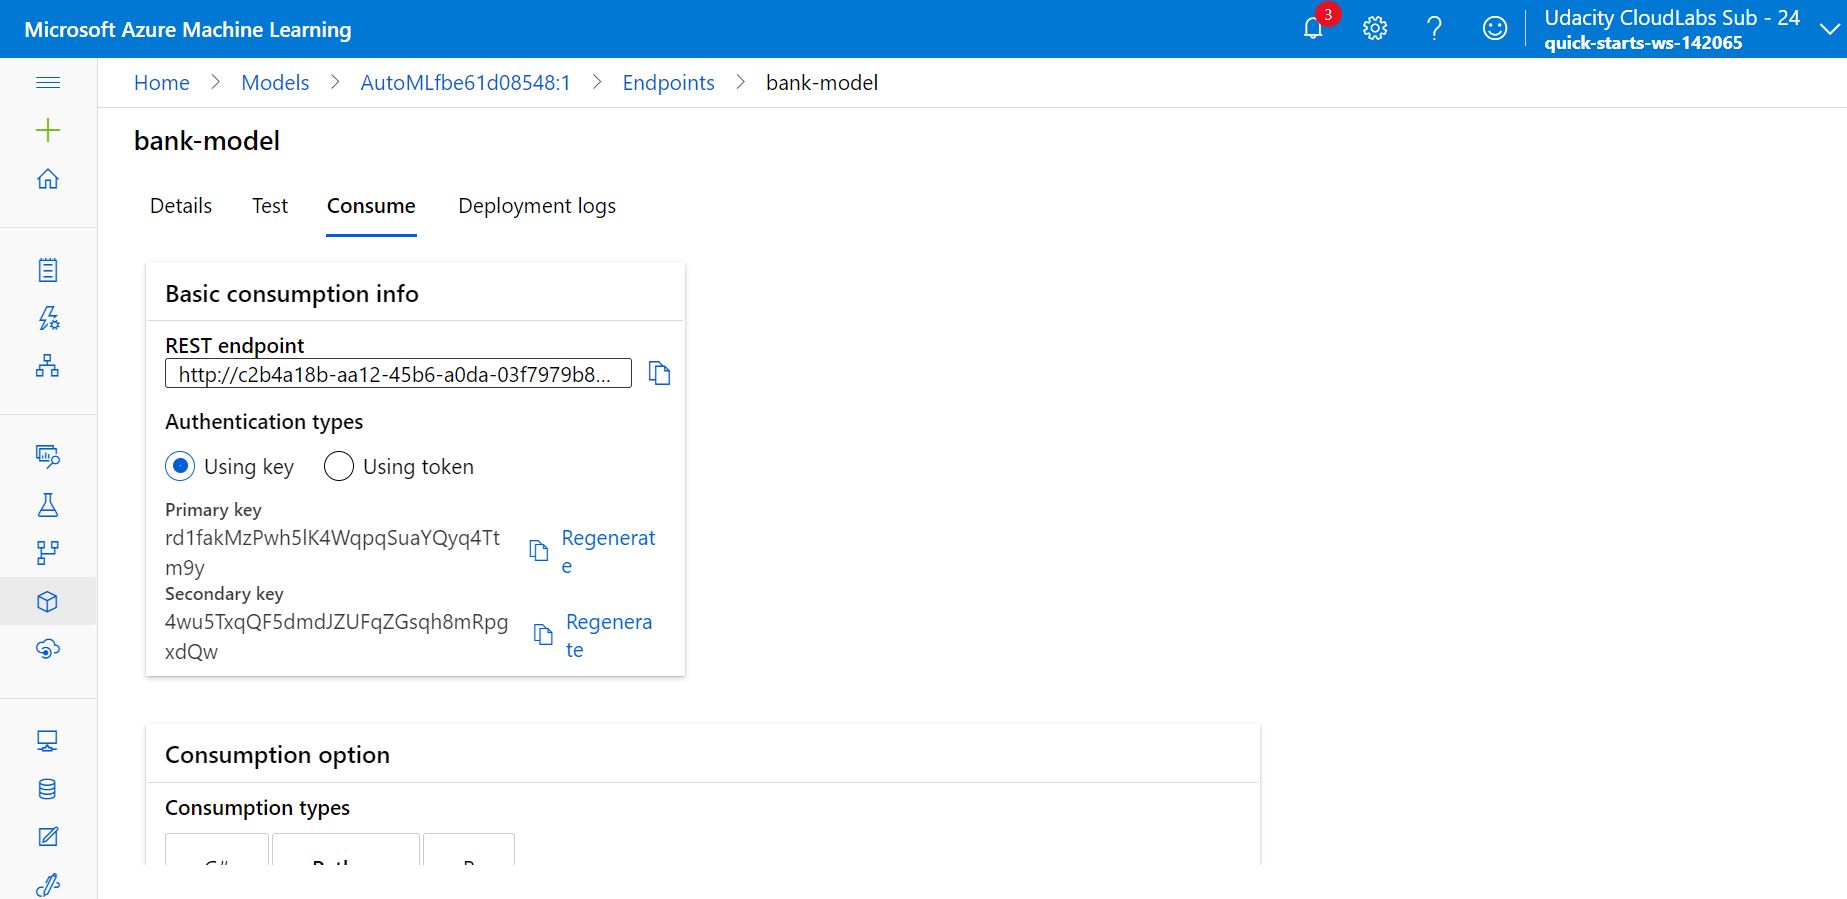Open the Models cube icon in the sidebar
Viewport: 1847px width, 899px height.
pos(48,601)
